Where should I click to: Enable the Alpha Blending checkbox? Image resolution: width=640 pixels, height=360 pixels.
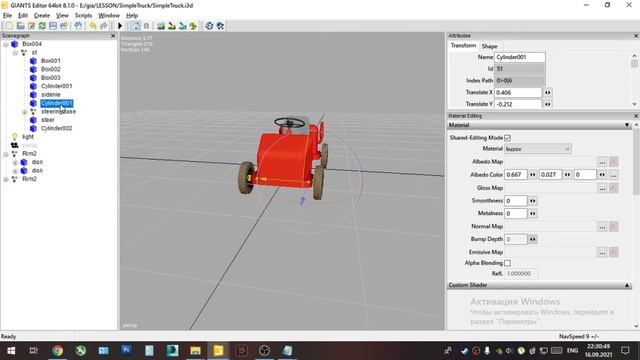(x=507, y=263)
